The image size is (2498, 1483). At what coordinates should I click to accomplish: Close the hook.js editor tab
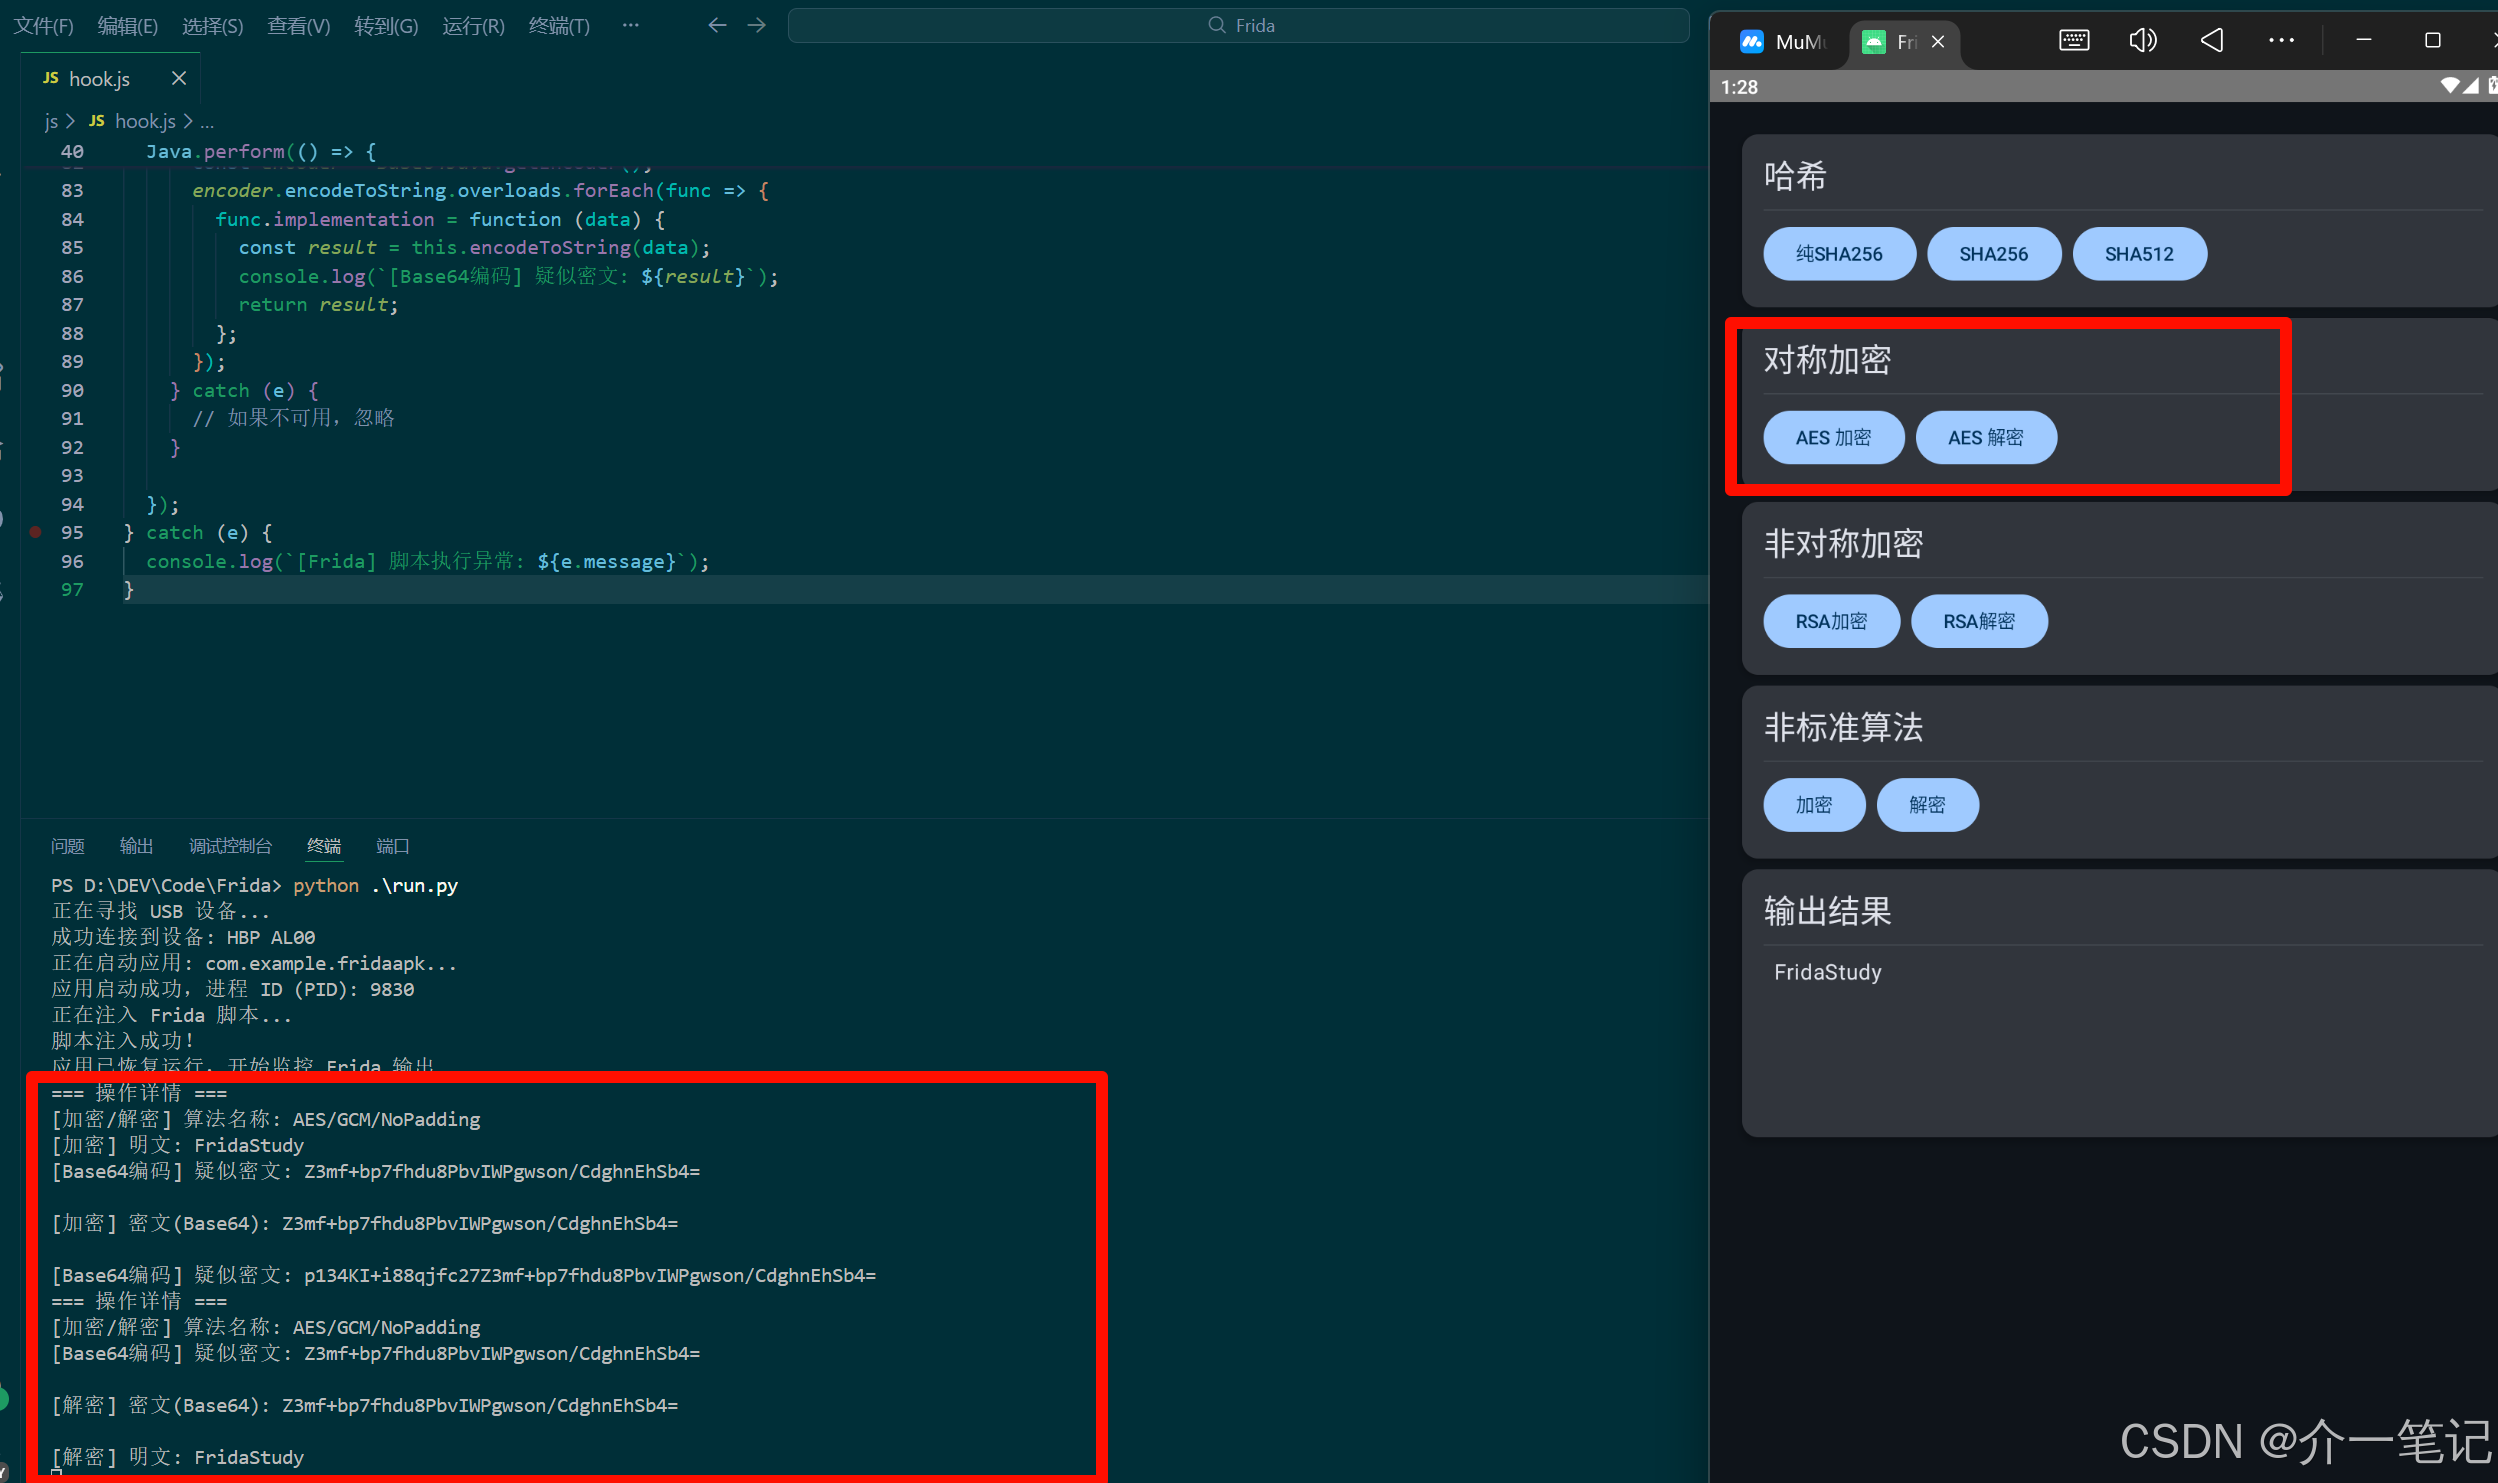(179, 78)
